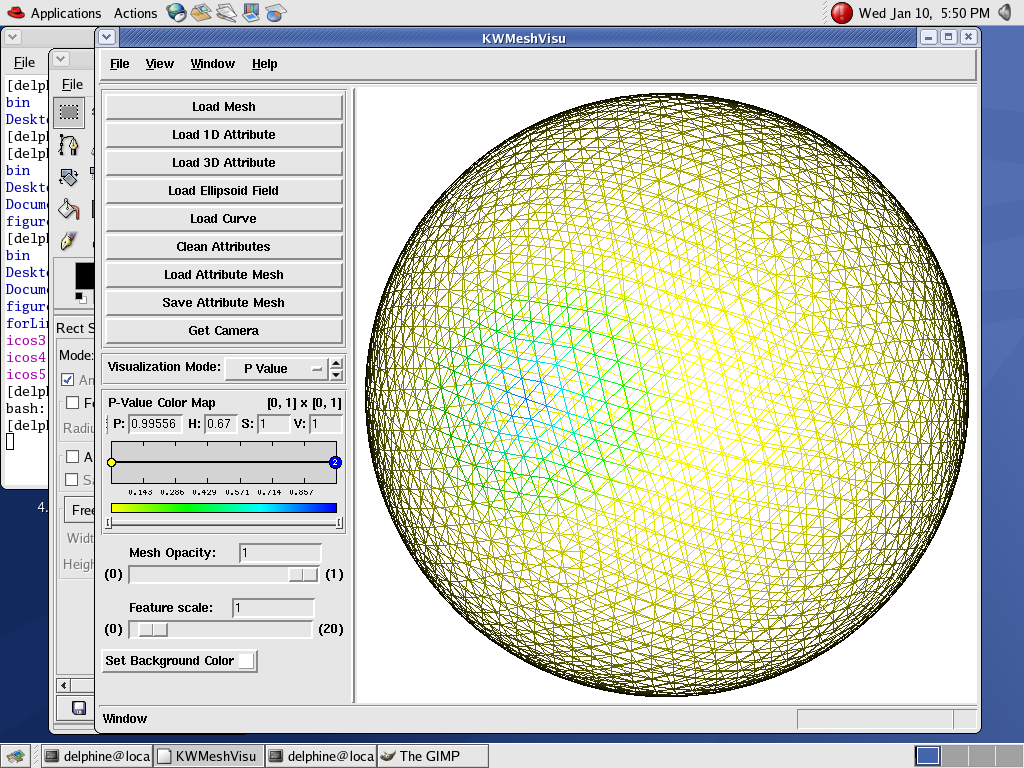The image size is (1024, 768).
Task: Toggle the checked antialiasing checkbox in GIMP
Action: coord(68,380)
